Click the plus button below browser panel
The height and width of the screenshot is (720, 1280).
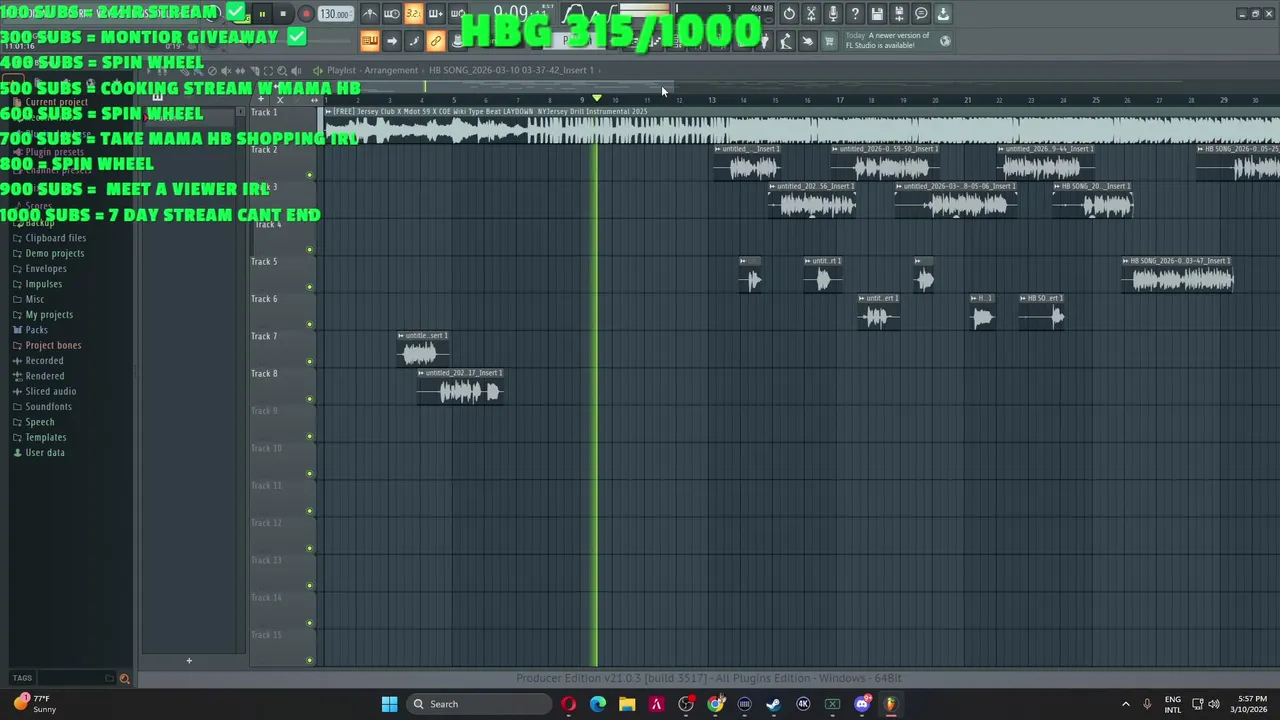188,660
